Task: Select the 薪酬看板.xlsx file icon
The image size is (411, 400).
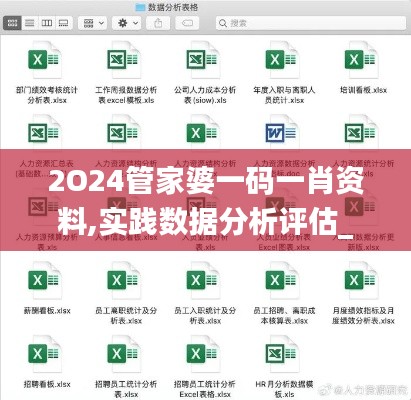Action: (x=44, y=280)
